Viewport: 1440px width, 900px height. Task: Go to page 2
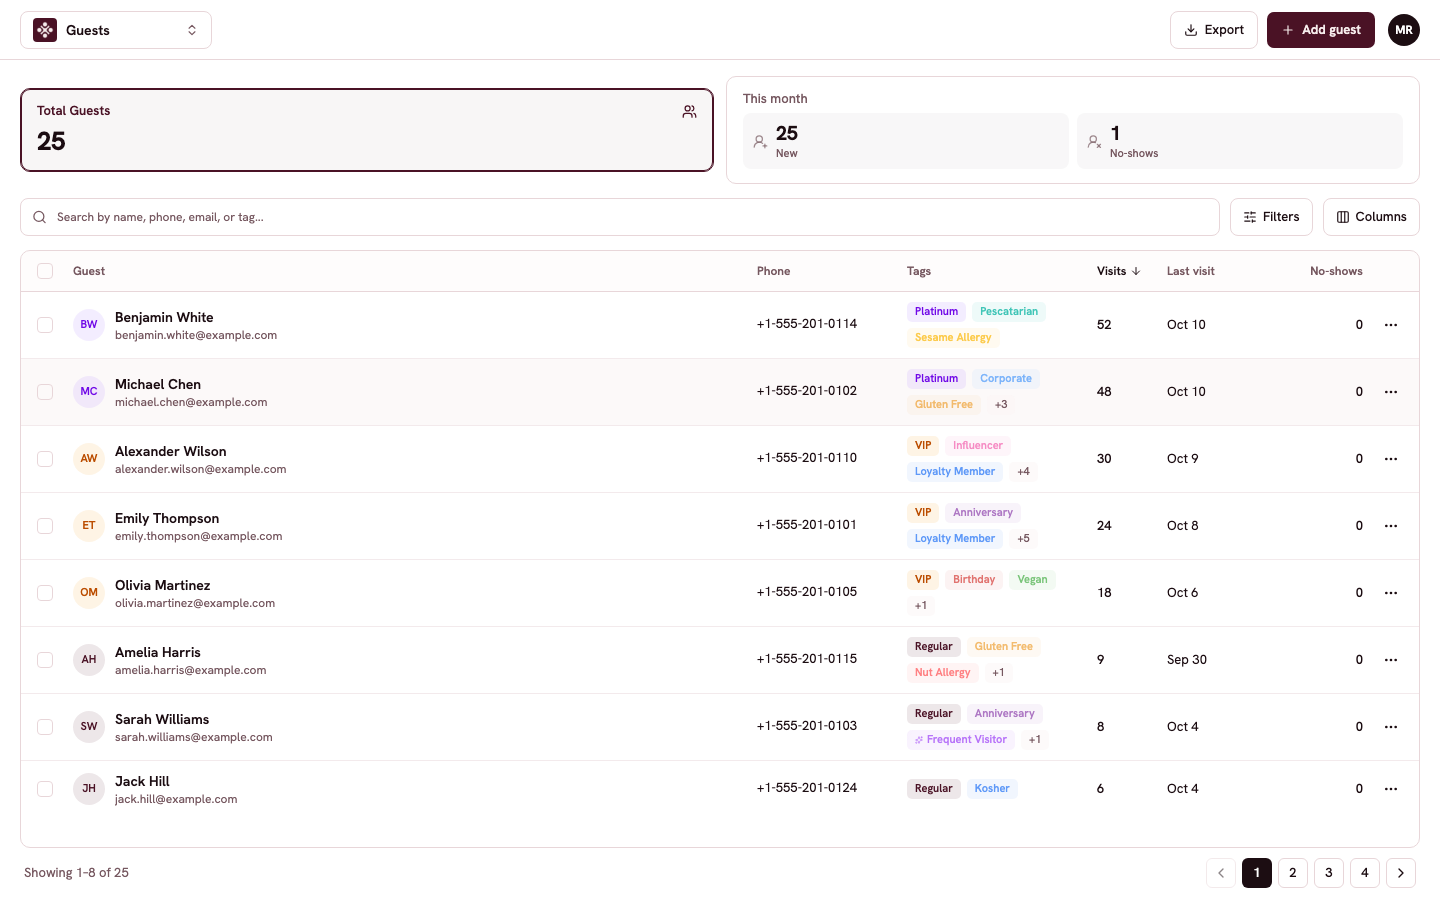pyautogui.click(x=1293, y=873)
